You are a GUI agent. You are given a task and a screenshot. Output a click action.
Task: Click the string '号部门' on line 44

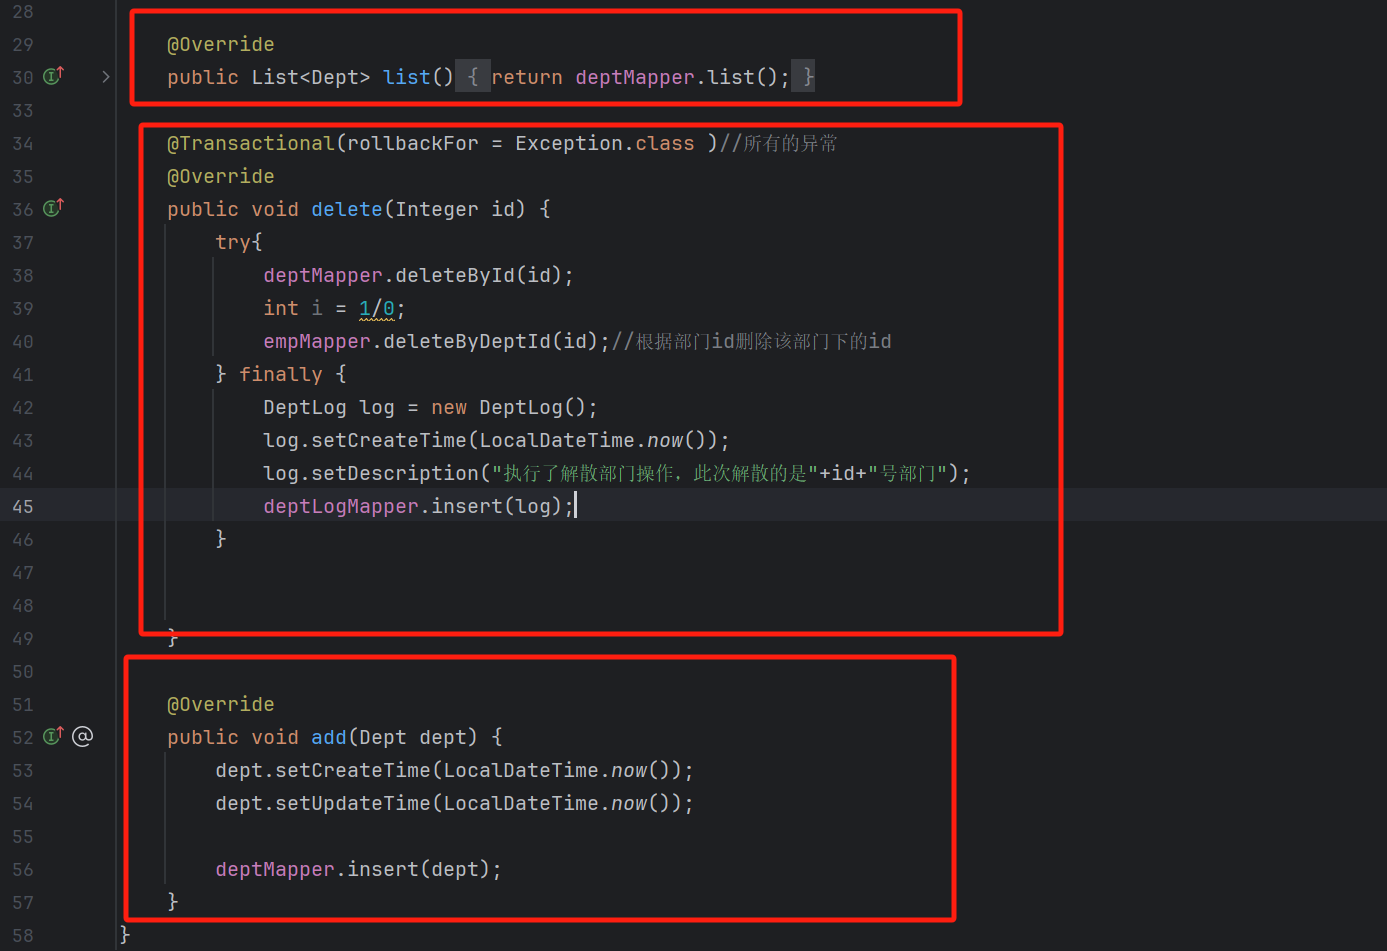click(907, 473)
